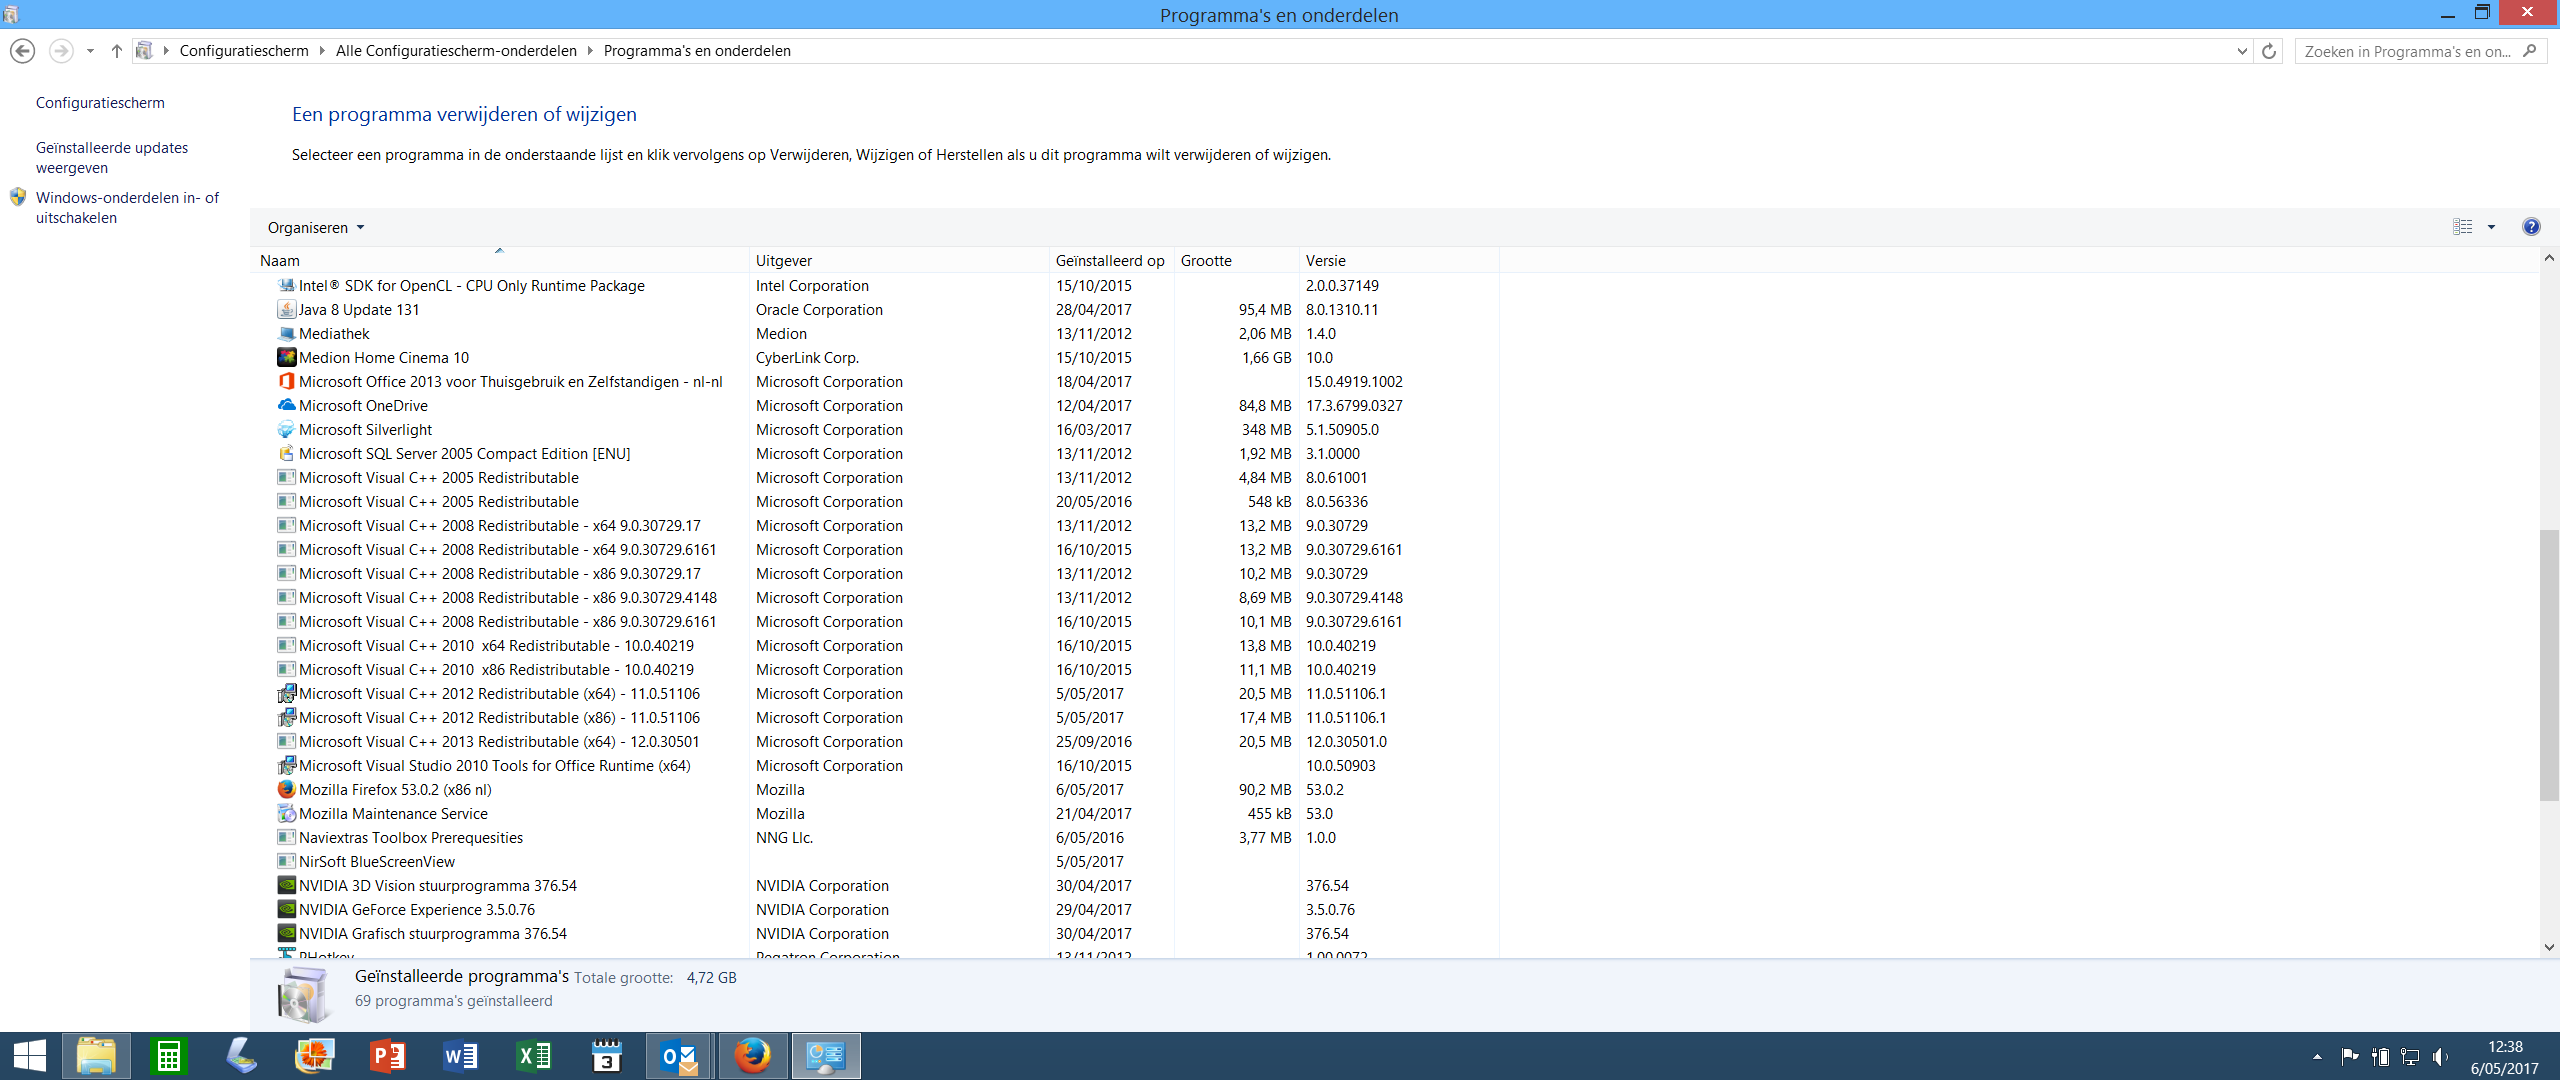
Task: Click the Back navigation arrow
Action: click(x=22, y=51)
